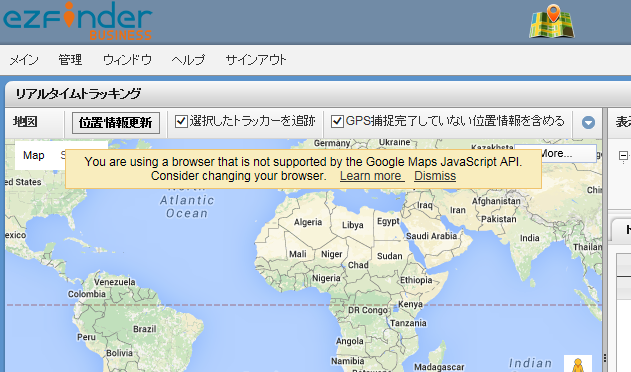
Task: Click the サインアウト menu item
Action: pos(256,60)
